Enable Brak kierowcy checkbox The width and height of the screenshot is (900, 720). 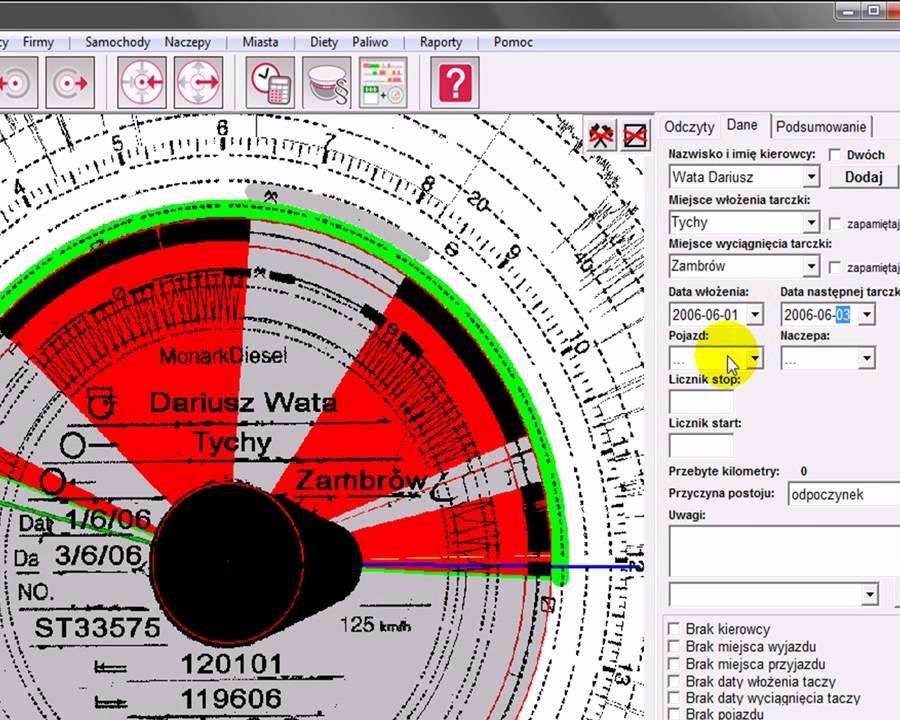(x=674, y=629)
